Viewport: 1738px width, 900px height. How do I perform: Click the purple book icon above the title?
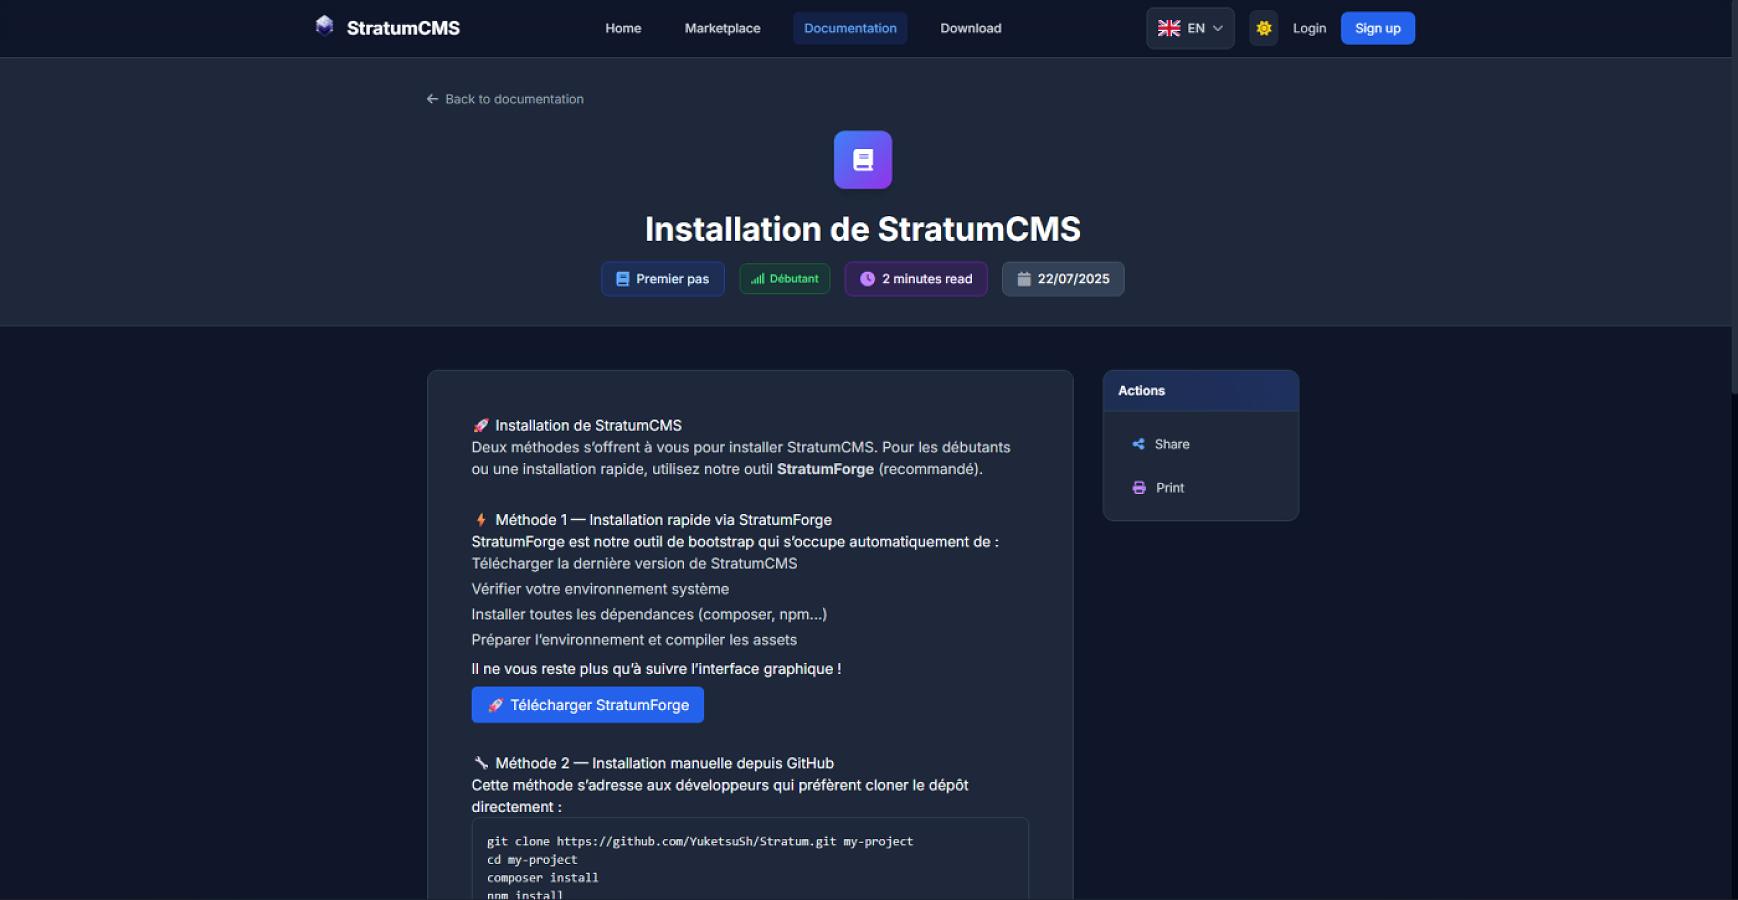pyautogui.click(x=861, y=158)
